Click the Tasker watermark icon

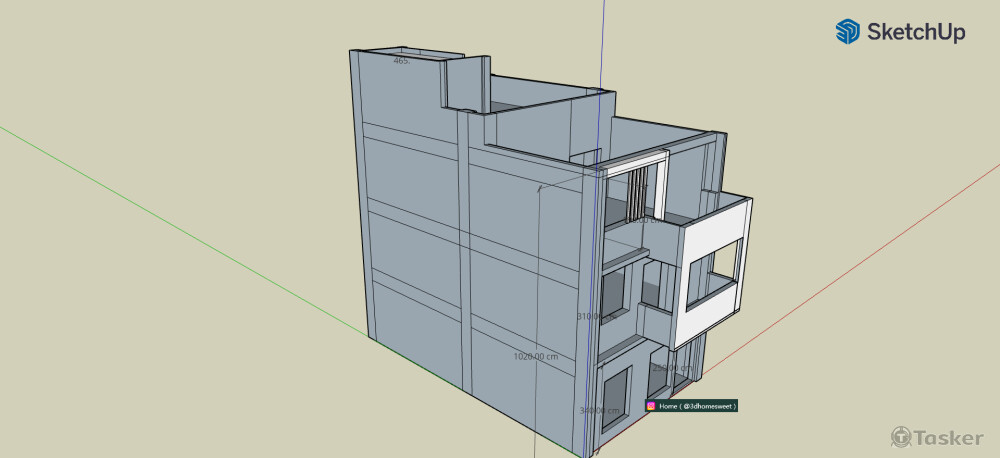pos(900,436)
